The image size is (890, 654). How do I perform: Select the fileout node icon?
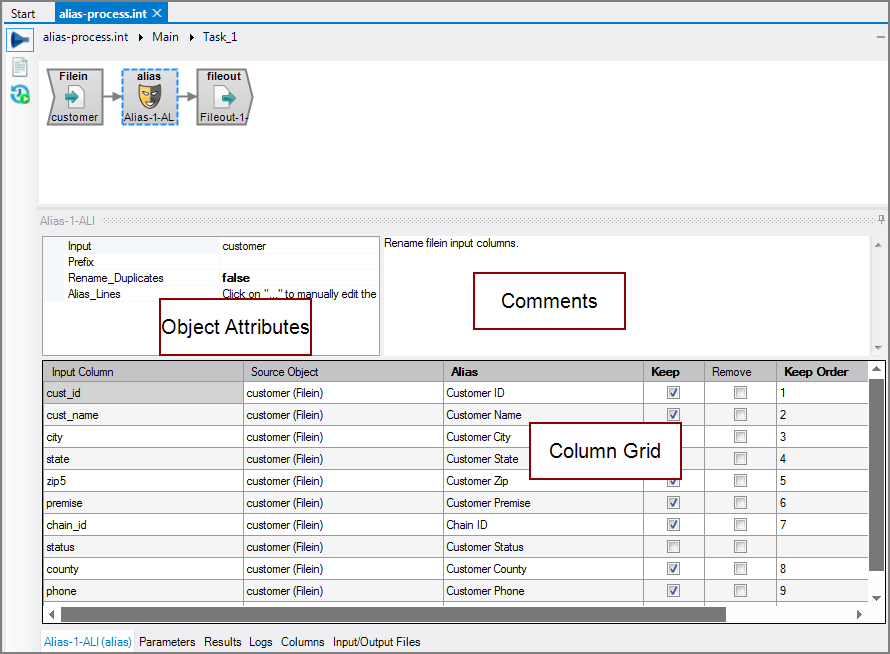click(x=224, y=97)
